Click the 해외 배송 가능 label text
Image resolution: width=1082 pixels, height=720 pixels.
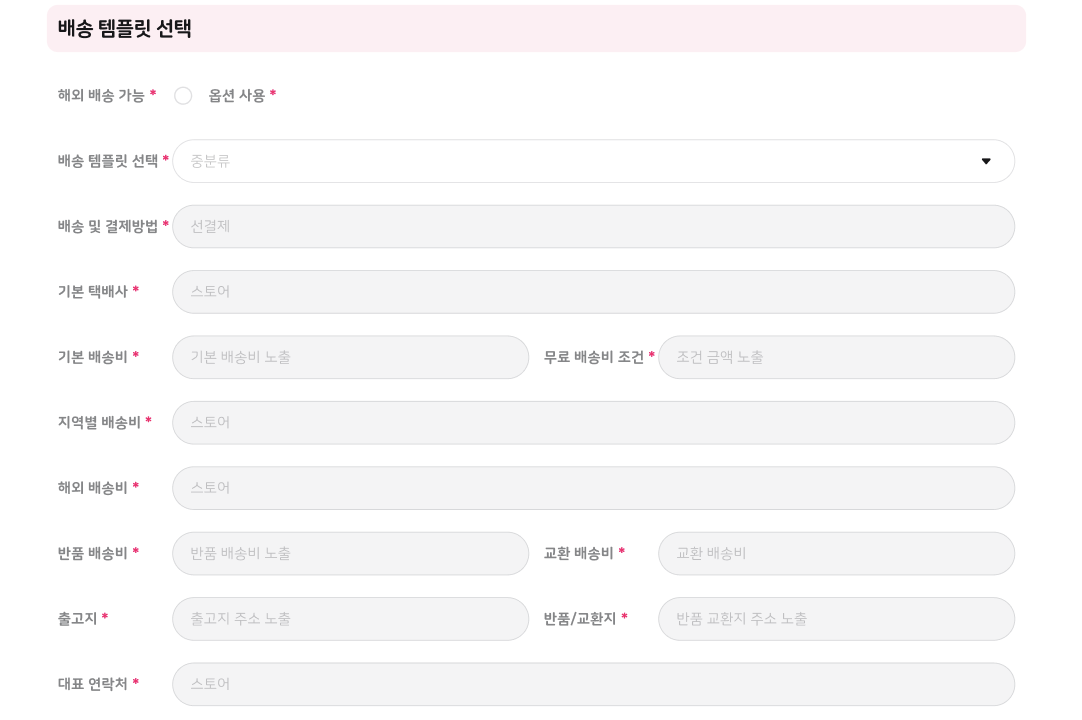101,96
